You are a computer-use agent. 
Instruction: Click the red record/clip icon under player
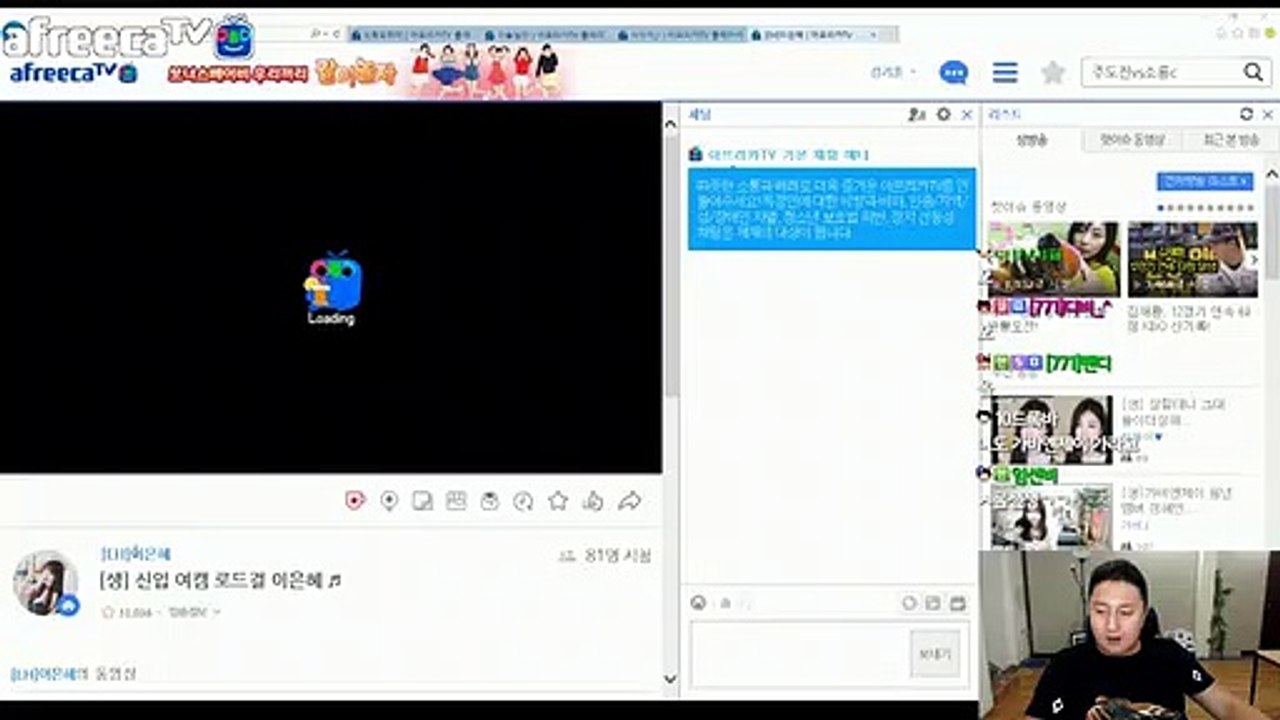click(355, 501)
